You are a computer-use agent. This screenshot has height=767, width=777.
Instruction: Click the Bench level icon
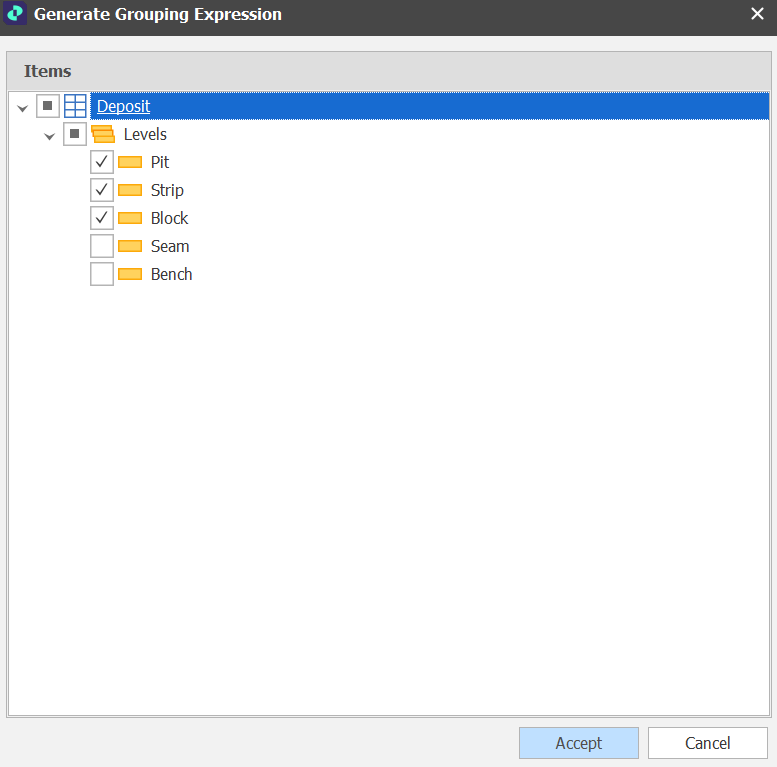coord(130,274)
